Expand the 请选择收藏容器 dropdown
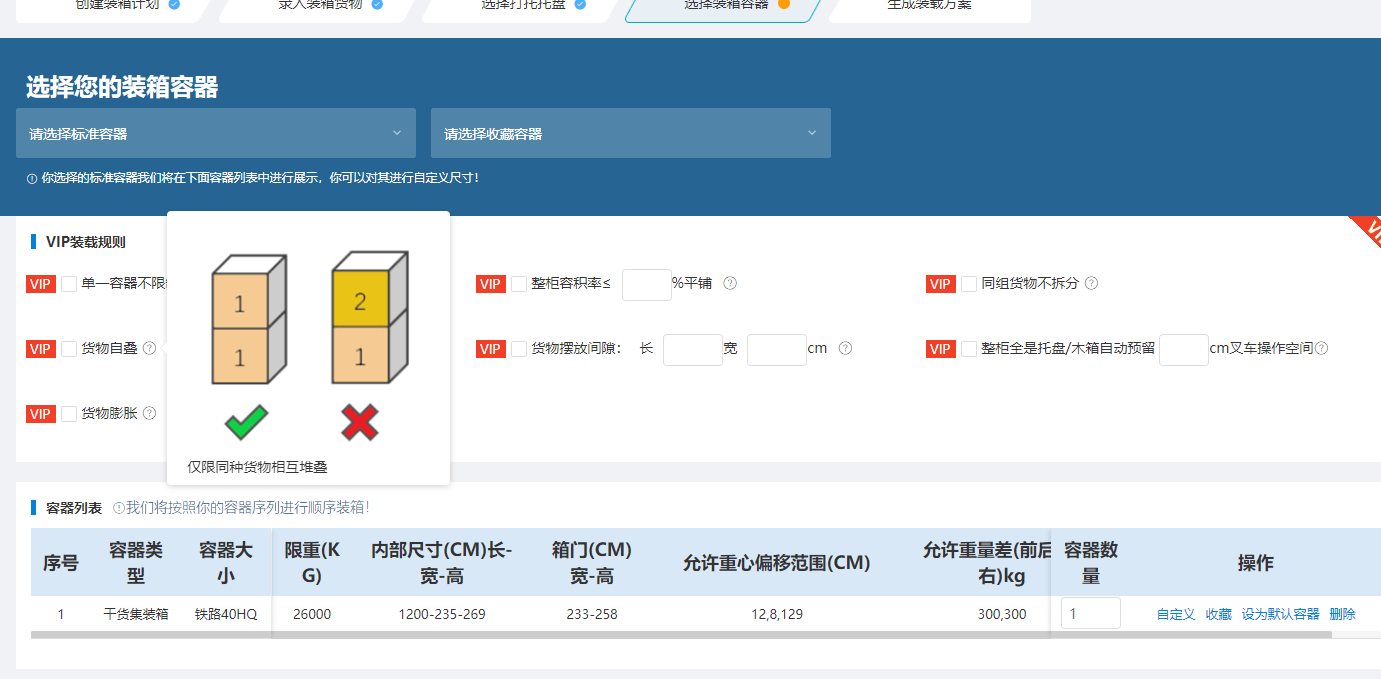This screenshot has width=1381, height=679. coord(630,133)
